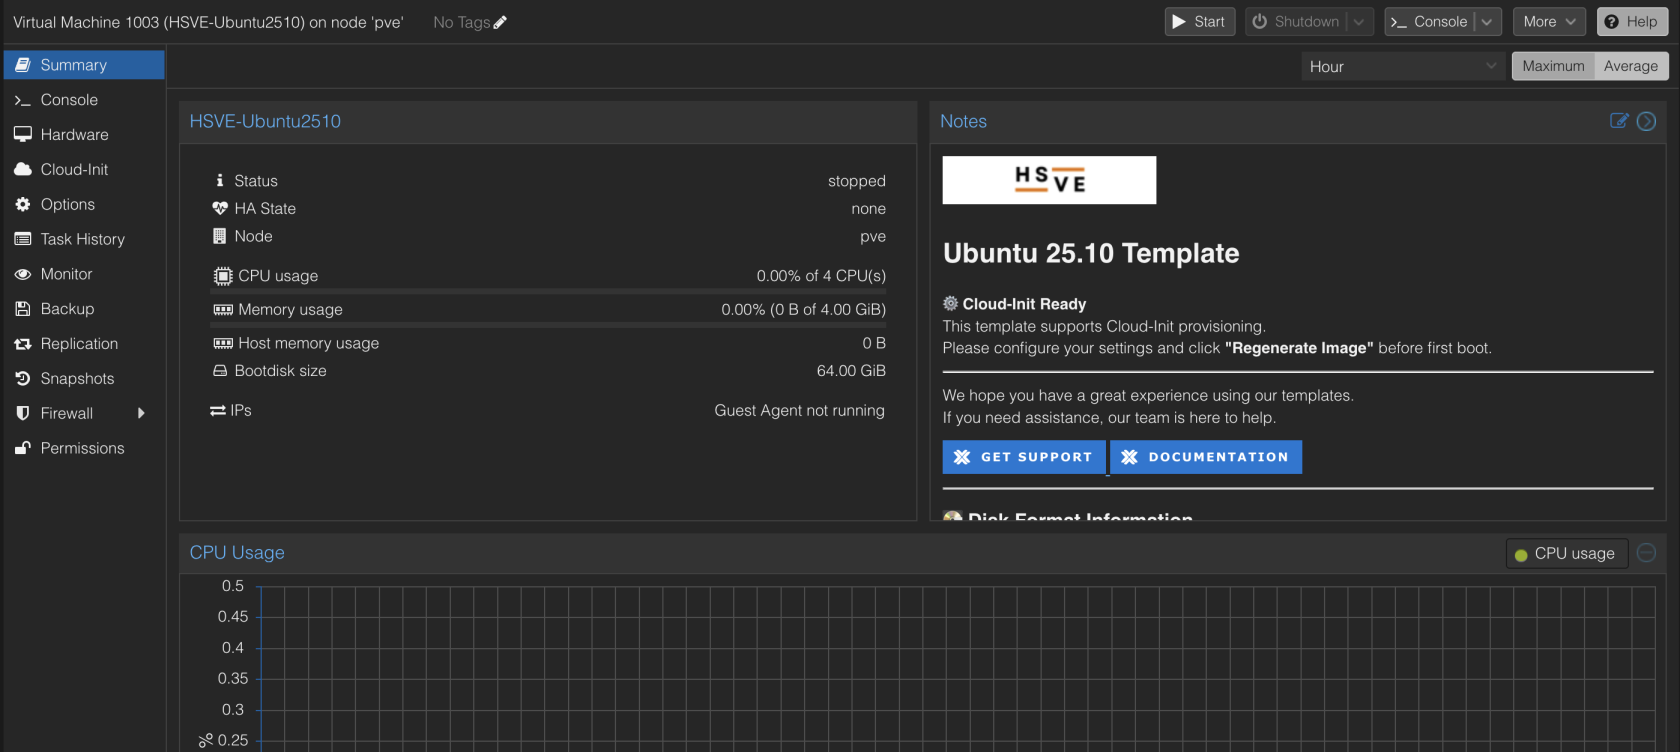1680x752 pixels.
Task: Expand the Firewall submenu arrow
Action: (141, 413)
